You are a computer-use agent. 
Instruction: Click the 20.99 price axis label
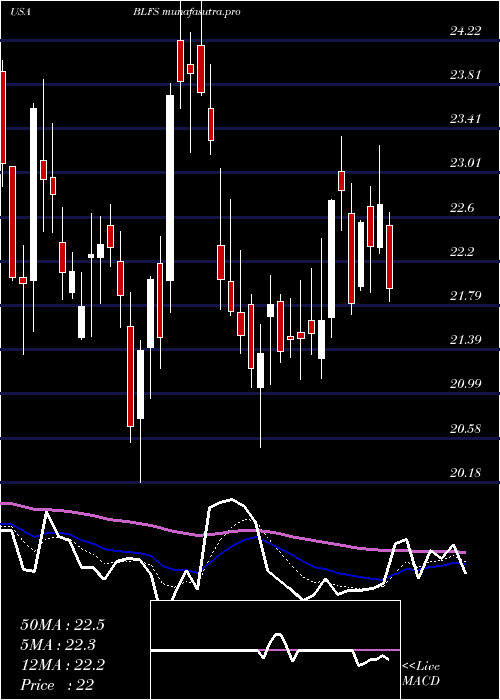coord(466,383)
